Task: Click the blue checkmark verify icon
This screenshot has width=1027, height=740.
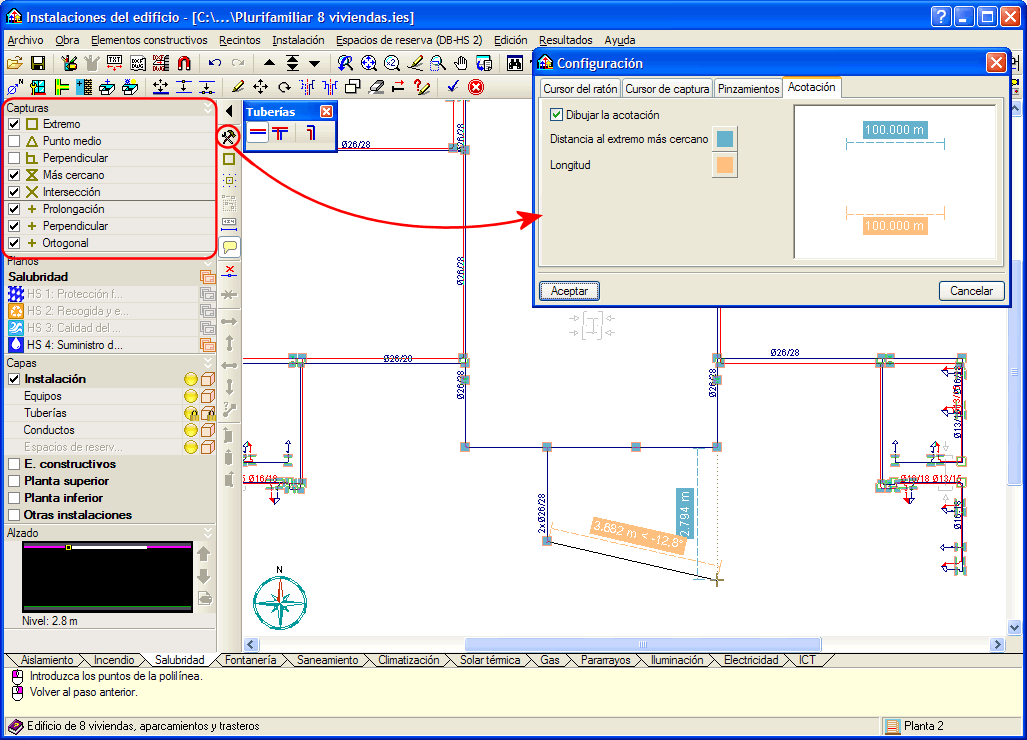Action: pos(453,86)
